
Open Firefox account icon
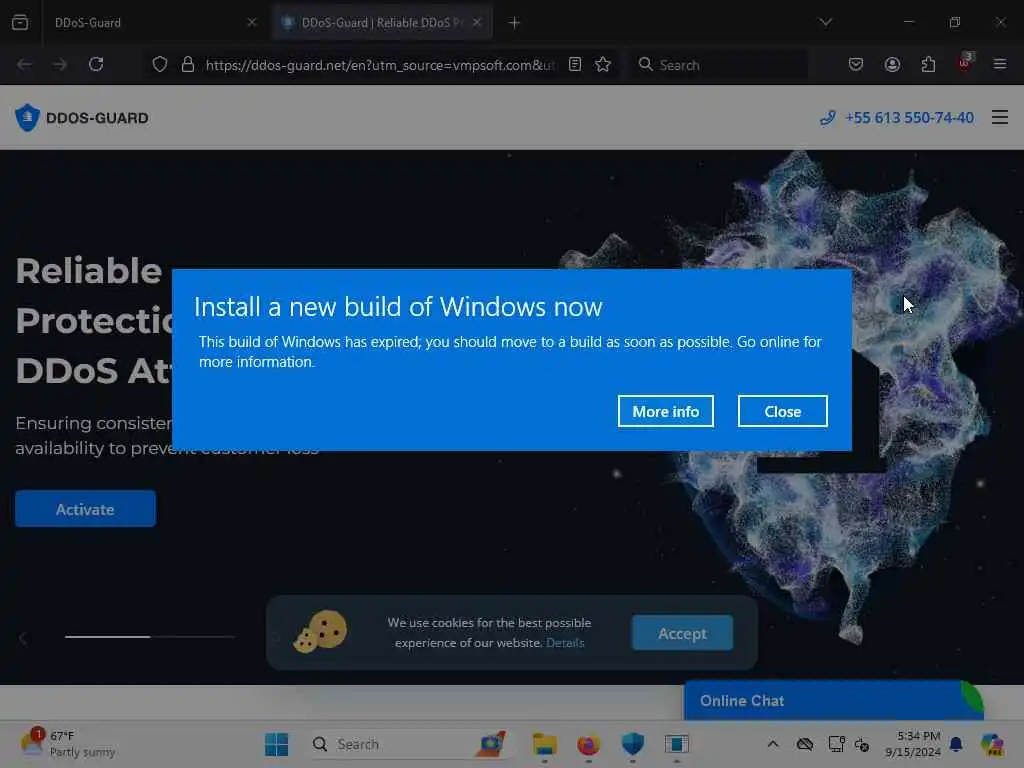[x=892, y=64]
